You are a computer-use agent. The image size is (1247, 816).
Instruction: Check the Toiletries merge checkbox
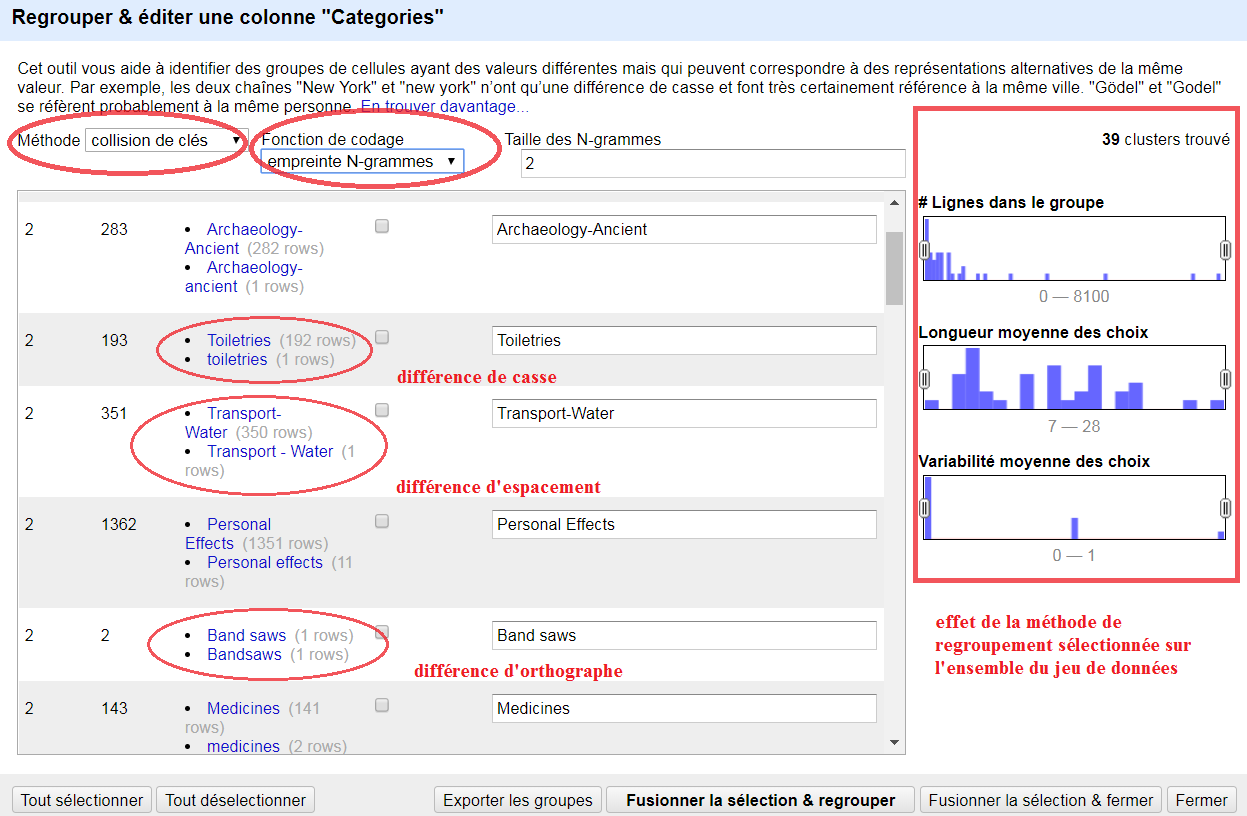(382, 338)
